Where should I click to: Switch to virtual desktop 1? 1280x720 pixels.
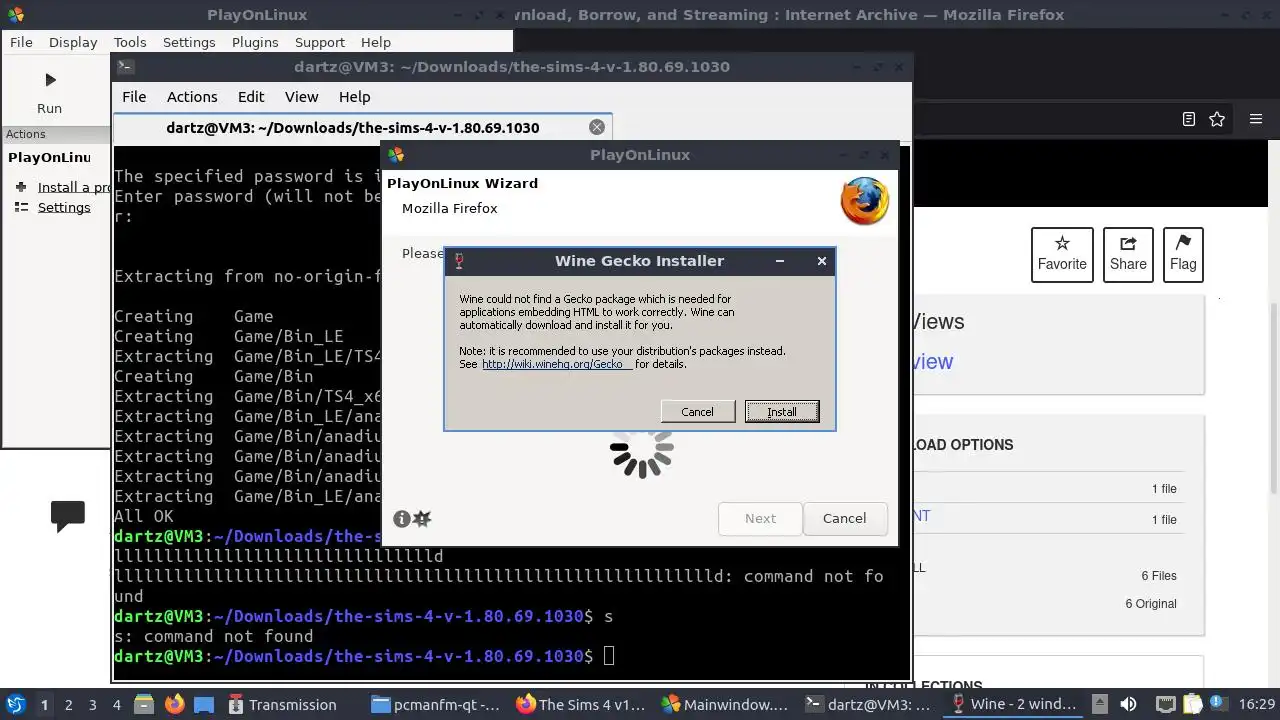pyautogui.click(x=44, y=704)
